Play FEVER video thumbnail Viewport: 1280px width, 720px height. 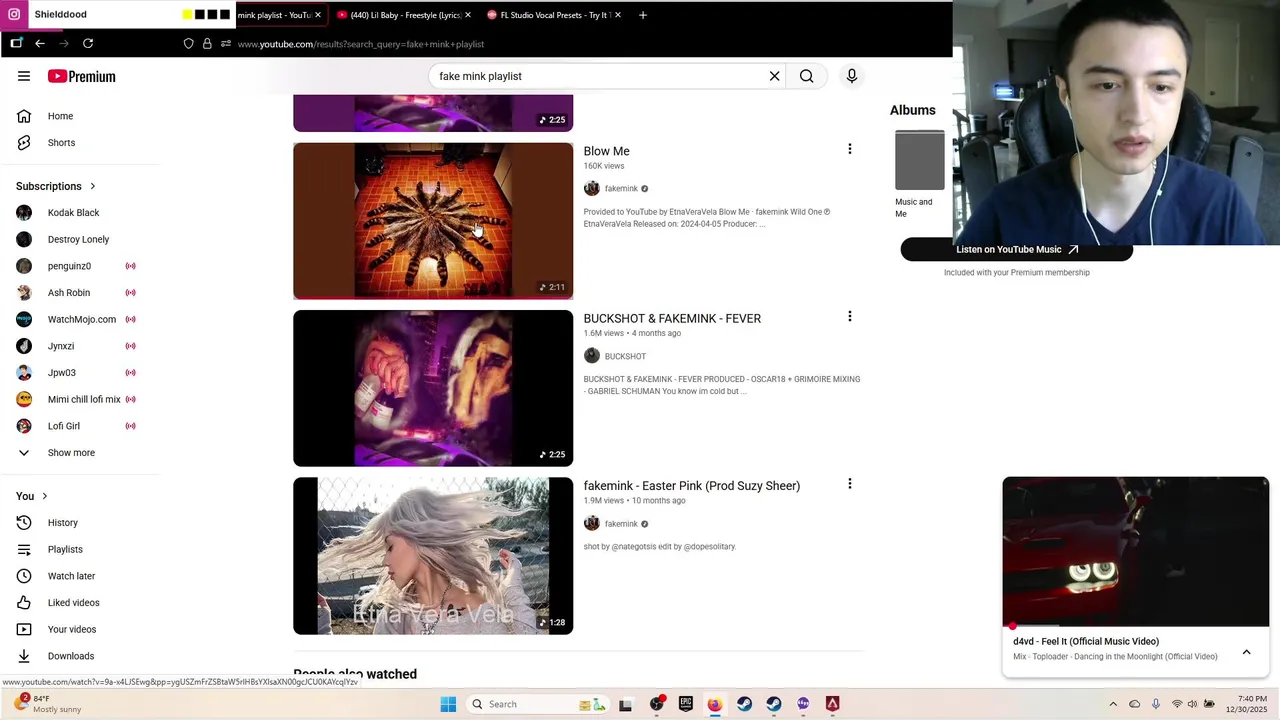[x=433, y=388]
